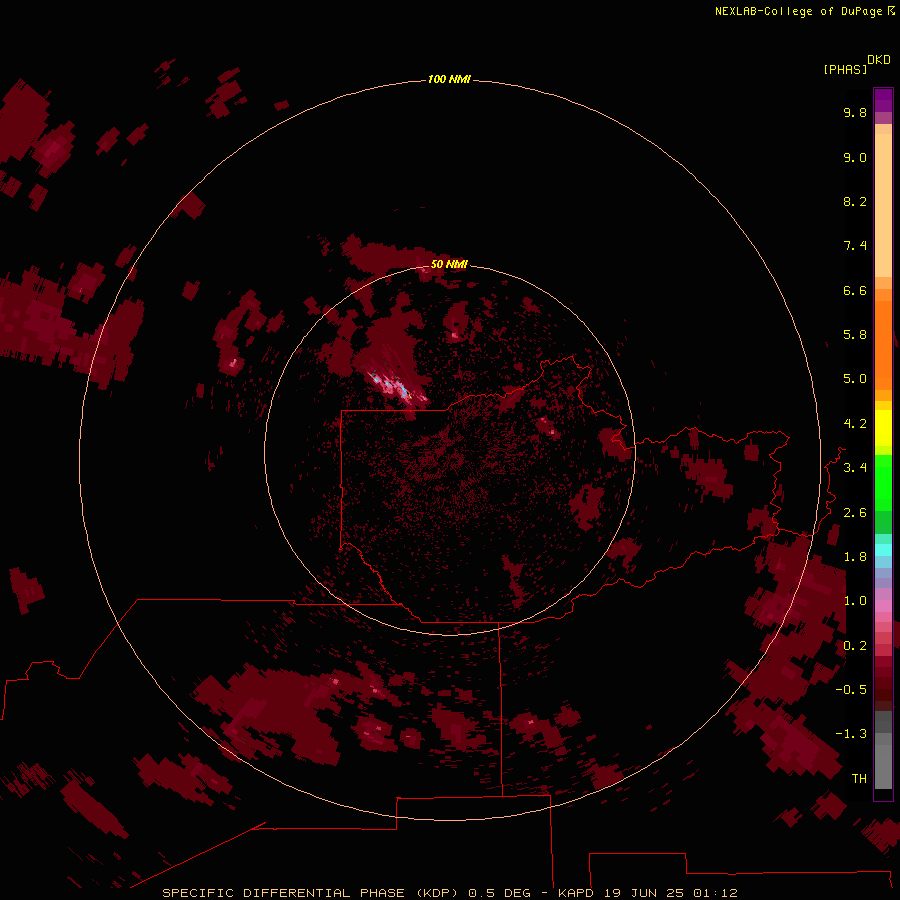This screenshot has height=900, width=900.
Task: Click the KAPD 19 JUN 25 01:12 timestamp
Action: pyautogui.click(x=647, y=893)
